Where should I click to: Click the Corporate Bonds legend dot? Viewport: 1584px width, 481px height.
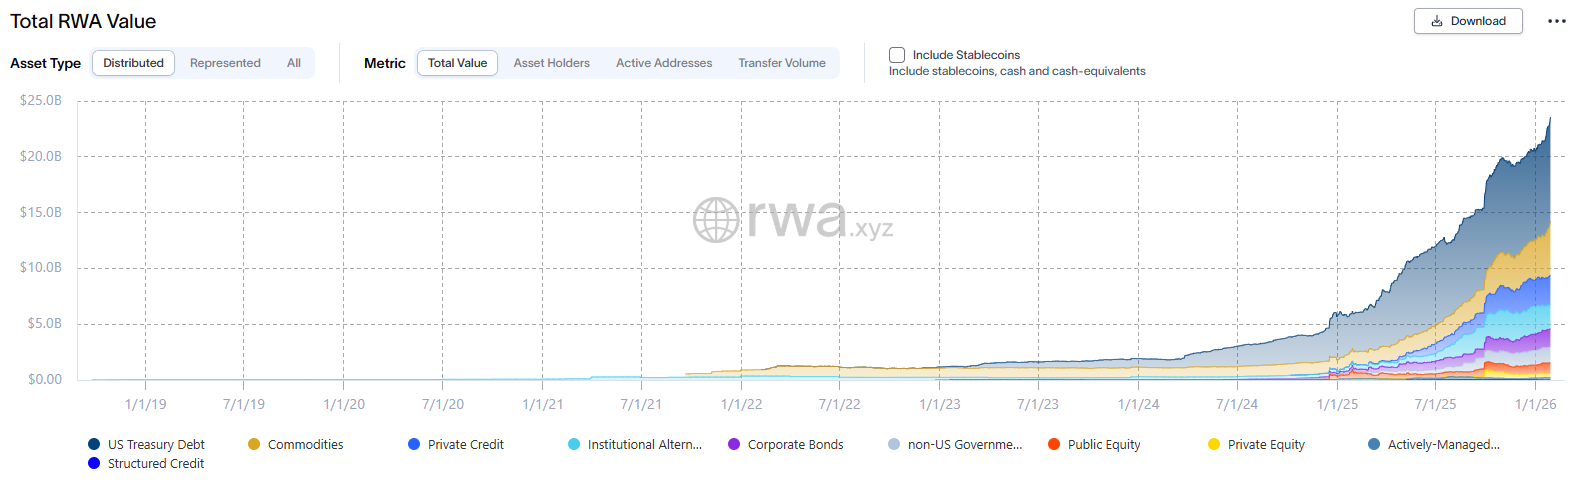tap(734, 444)
